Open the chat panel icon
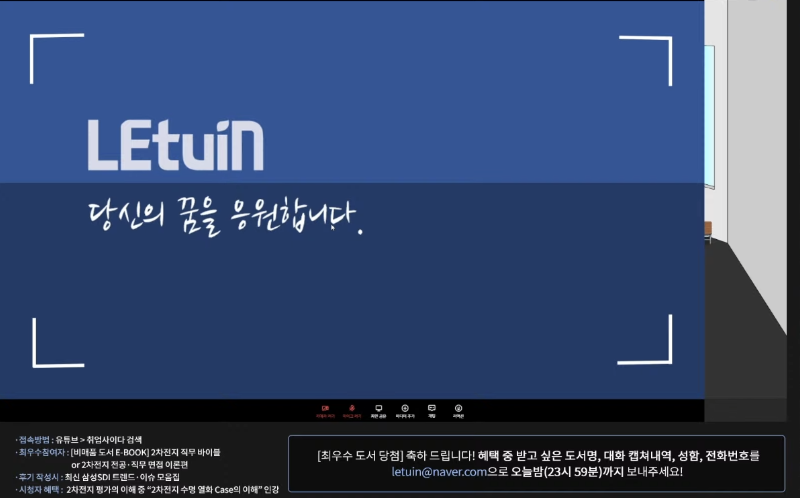Screen dimensions: 800x498 click(x=432, y=409)
